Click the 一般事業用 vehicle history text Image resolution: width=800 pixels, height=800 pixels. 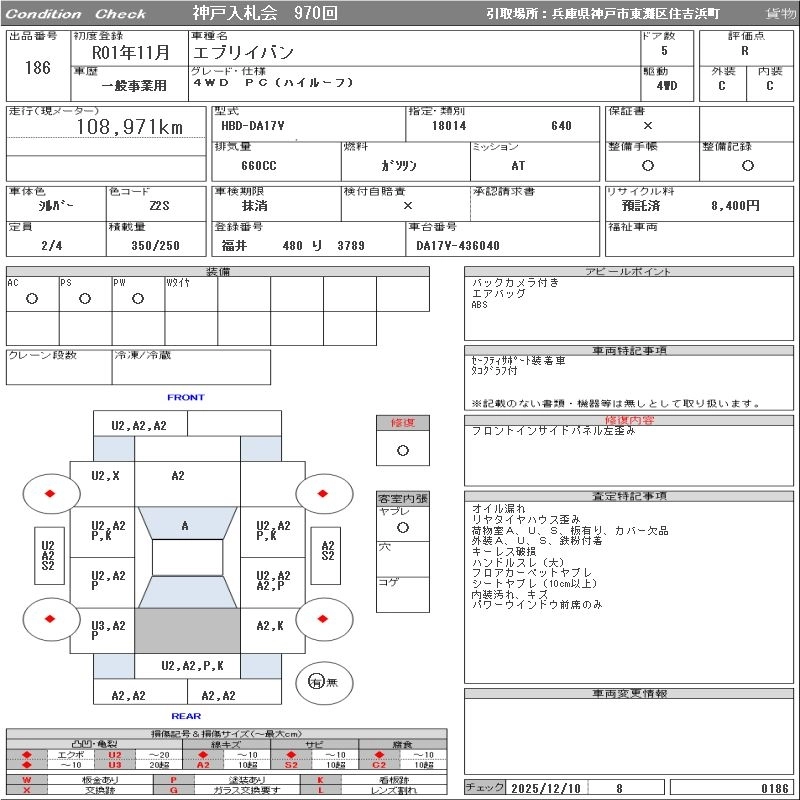(x=134, y=86)
